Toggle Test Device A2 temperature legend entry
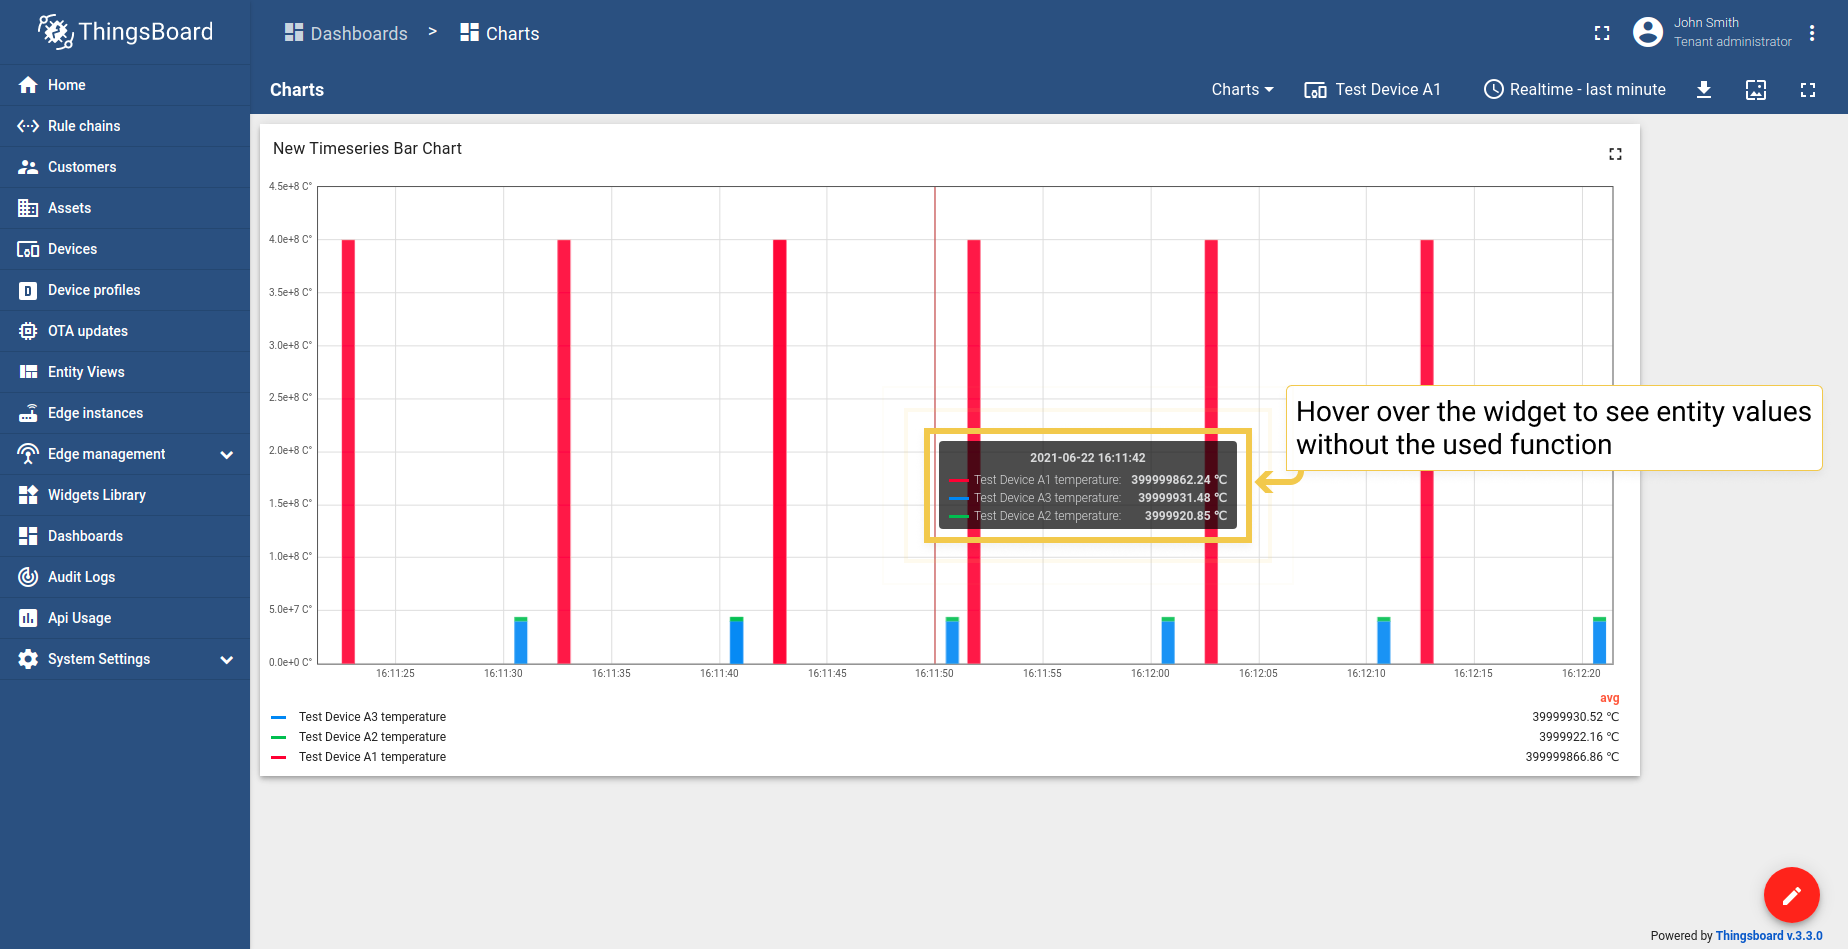The image size is (1848, 949). pyautogui.click(x=372, y=737)
